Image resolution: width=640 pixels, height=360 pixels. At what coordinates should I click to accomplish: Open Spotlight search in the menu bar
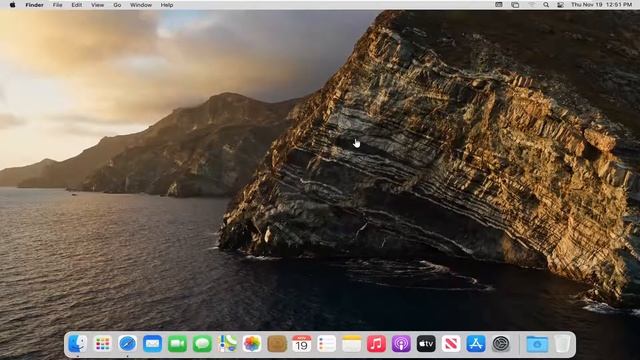click(546, 5)
